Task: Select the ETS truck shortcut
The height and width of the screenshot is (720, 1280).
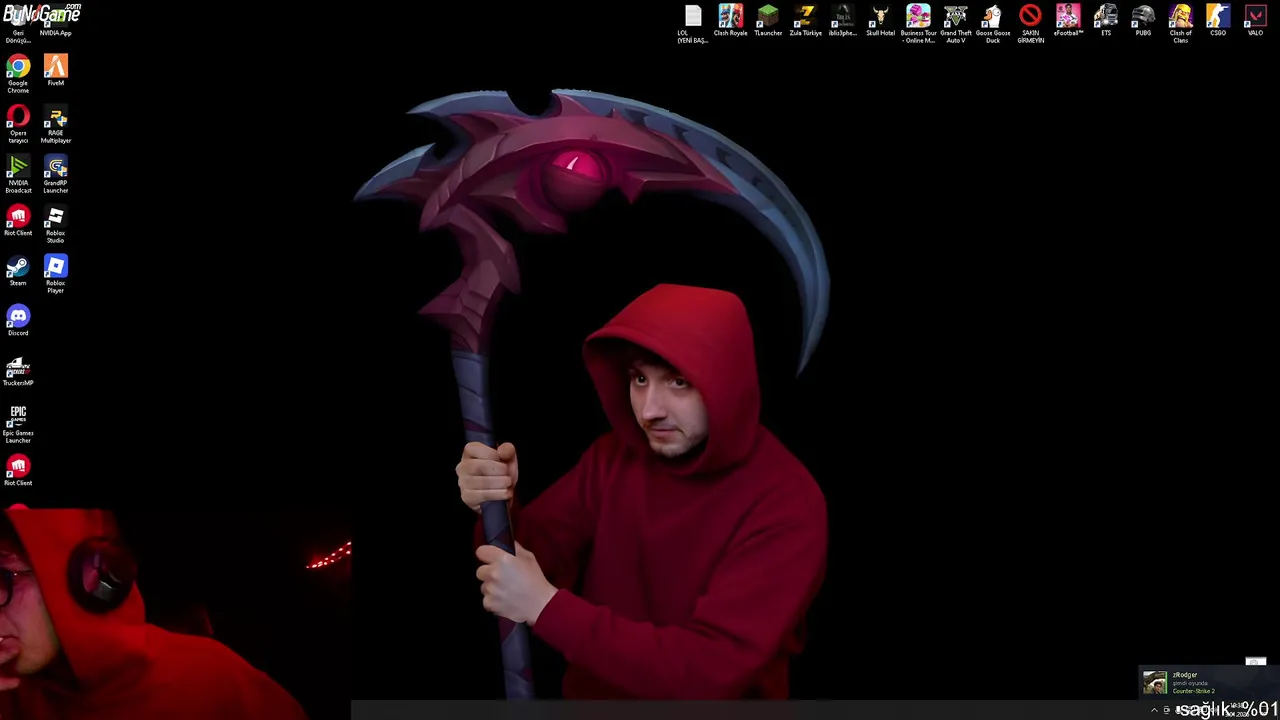Action: tap(1105, 21)
